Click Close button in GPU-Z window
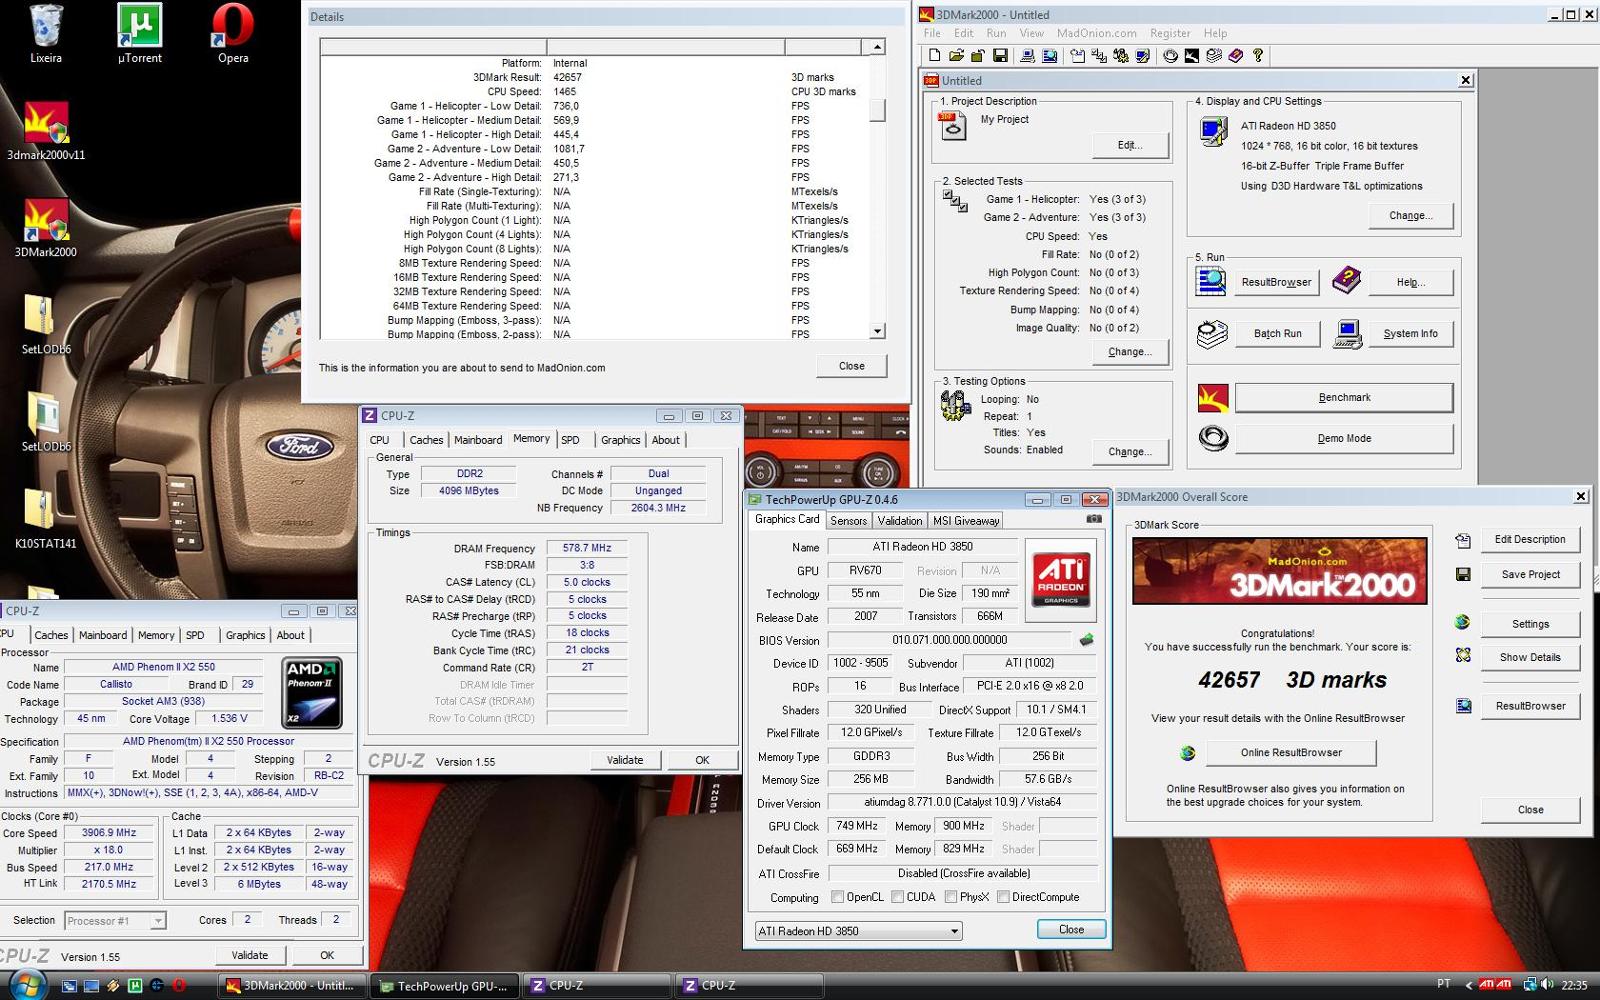This screenshot has height=1000, width=1600. [1071, 930]
